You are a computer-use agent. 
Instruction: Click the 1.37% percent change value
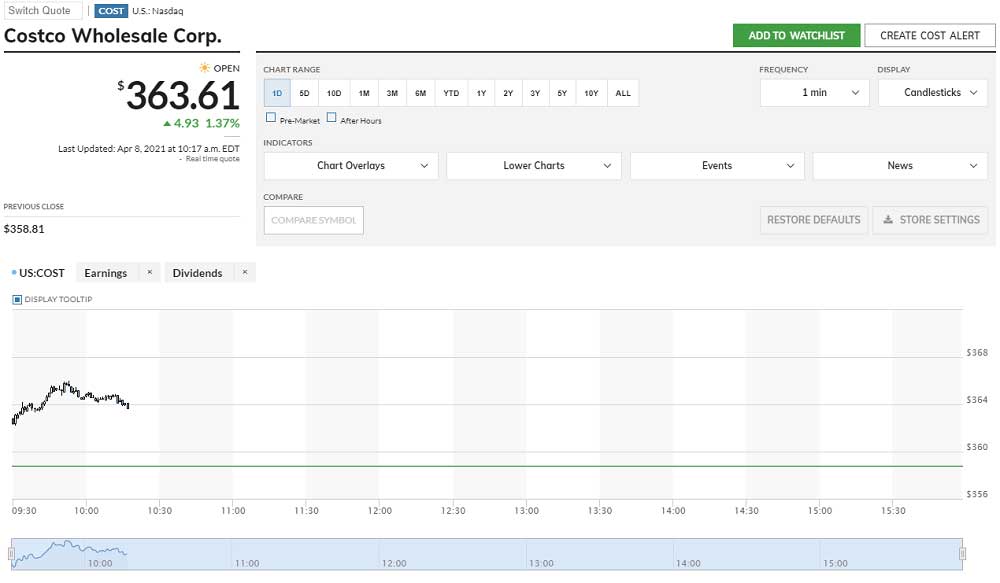(x=223, y=123)
